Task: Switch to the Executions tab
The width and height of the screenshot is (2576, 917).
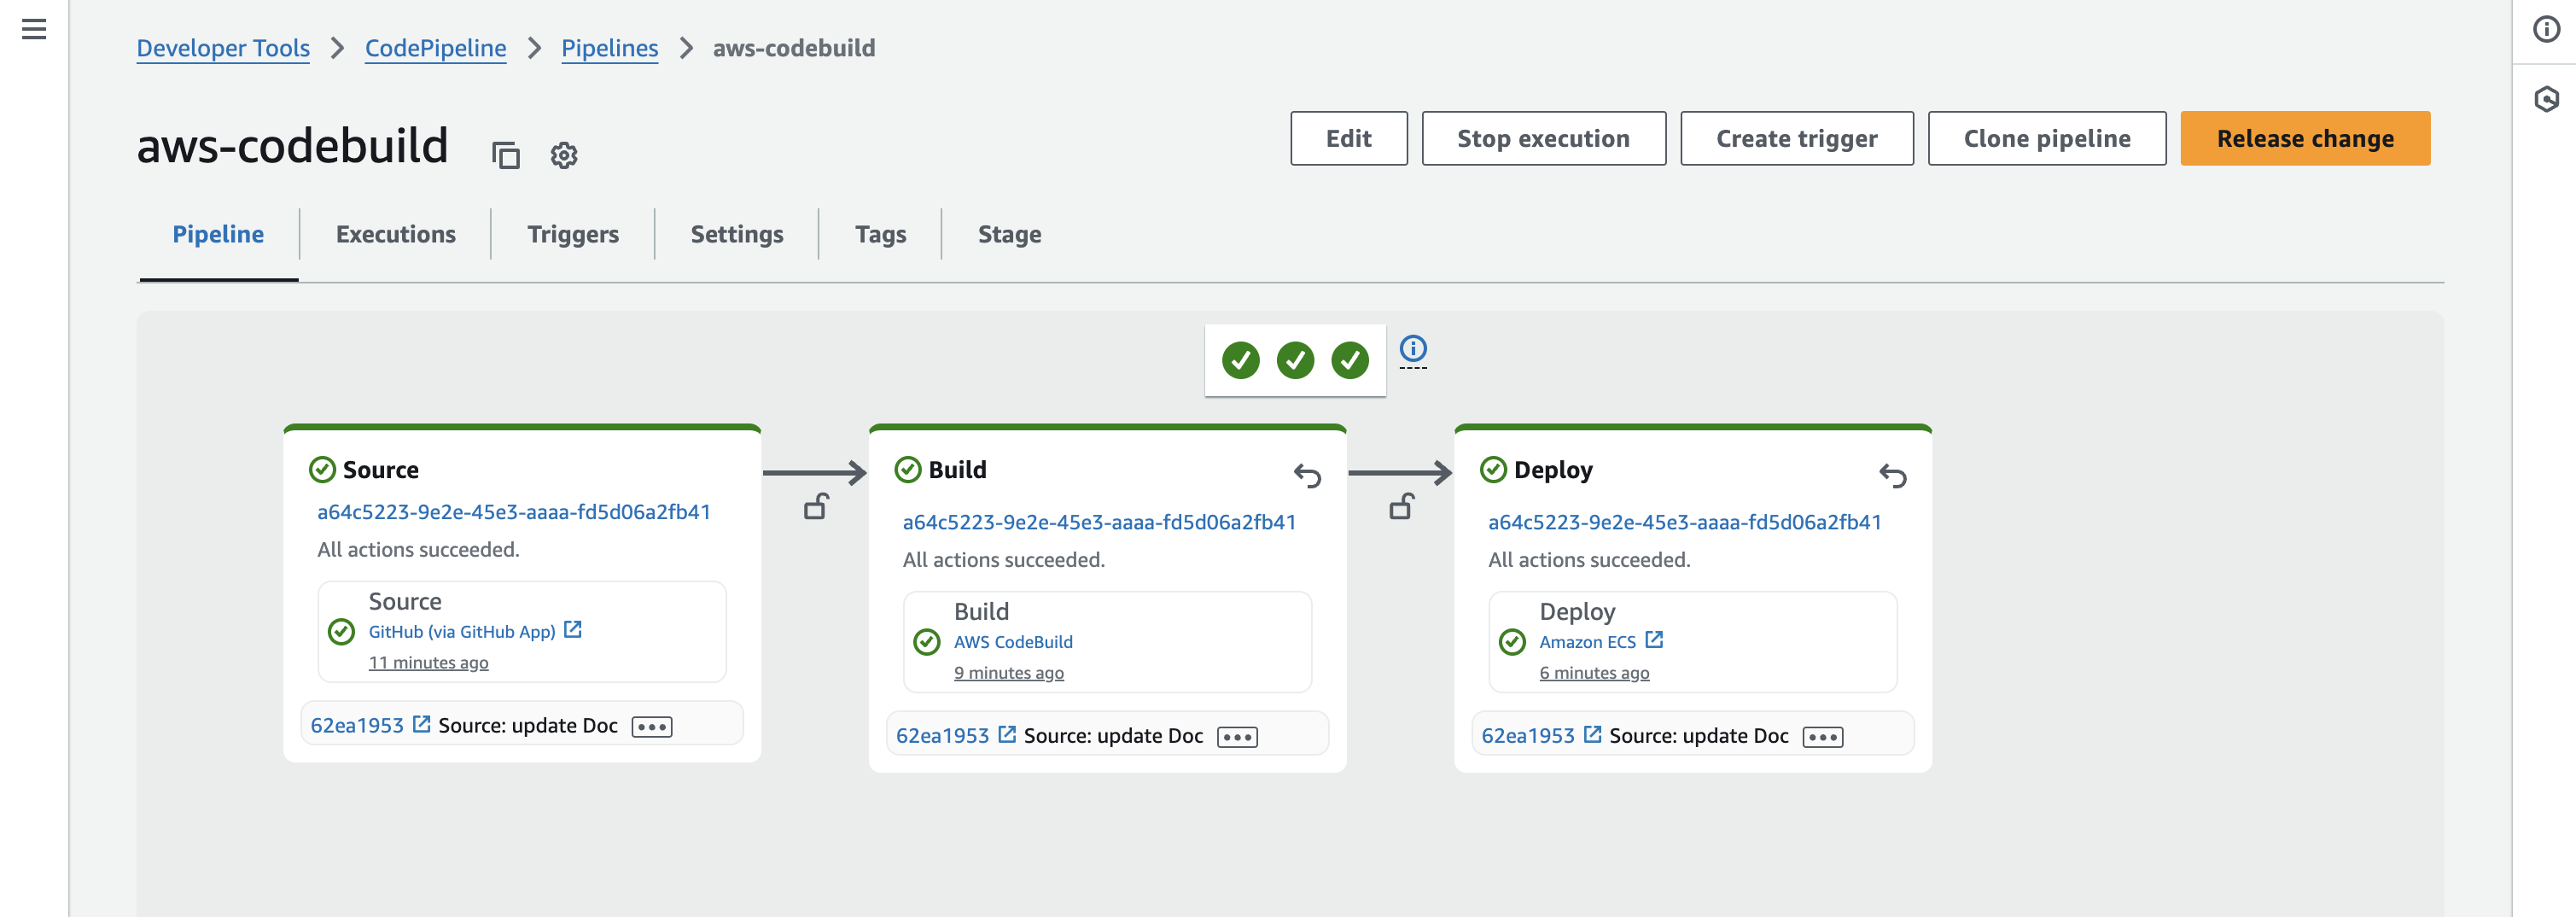Action: tap(395, 234)
